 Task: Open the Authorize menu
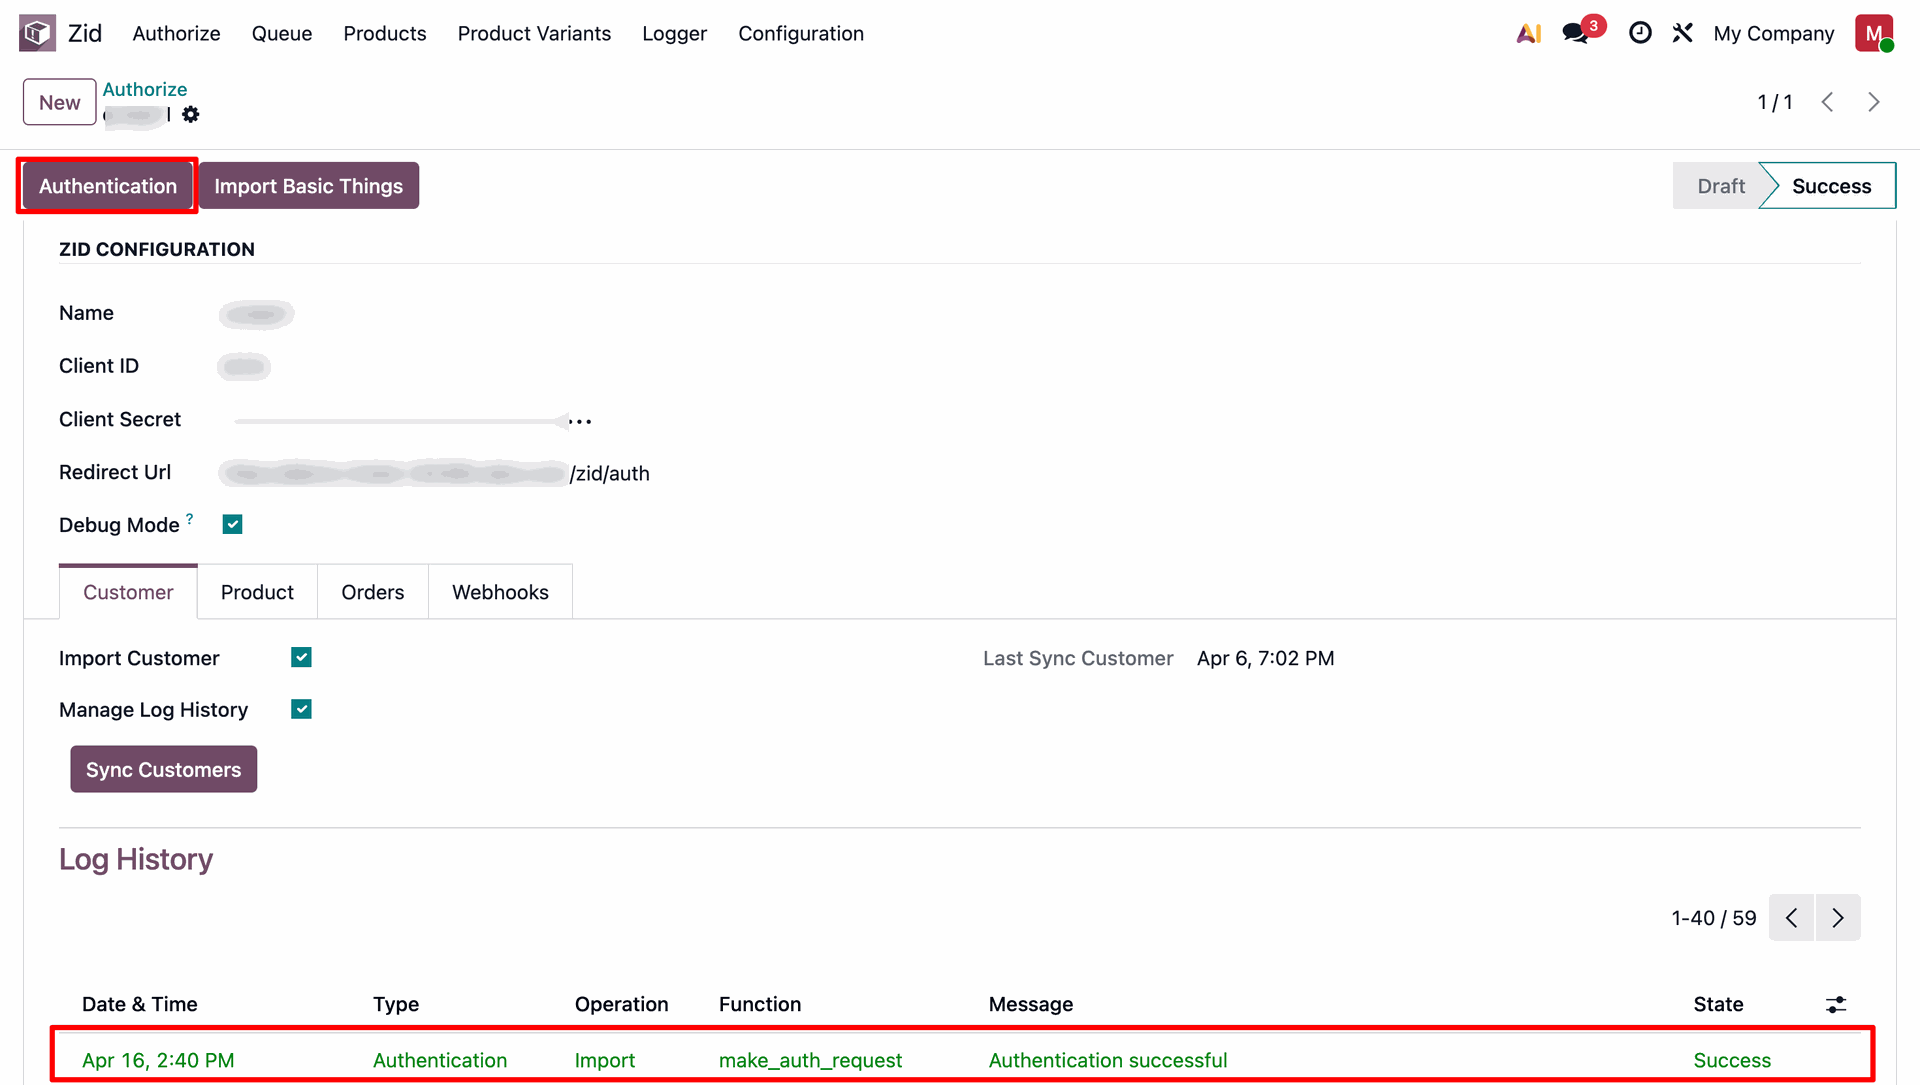point(176,33)
